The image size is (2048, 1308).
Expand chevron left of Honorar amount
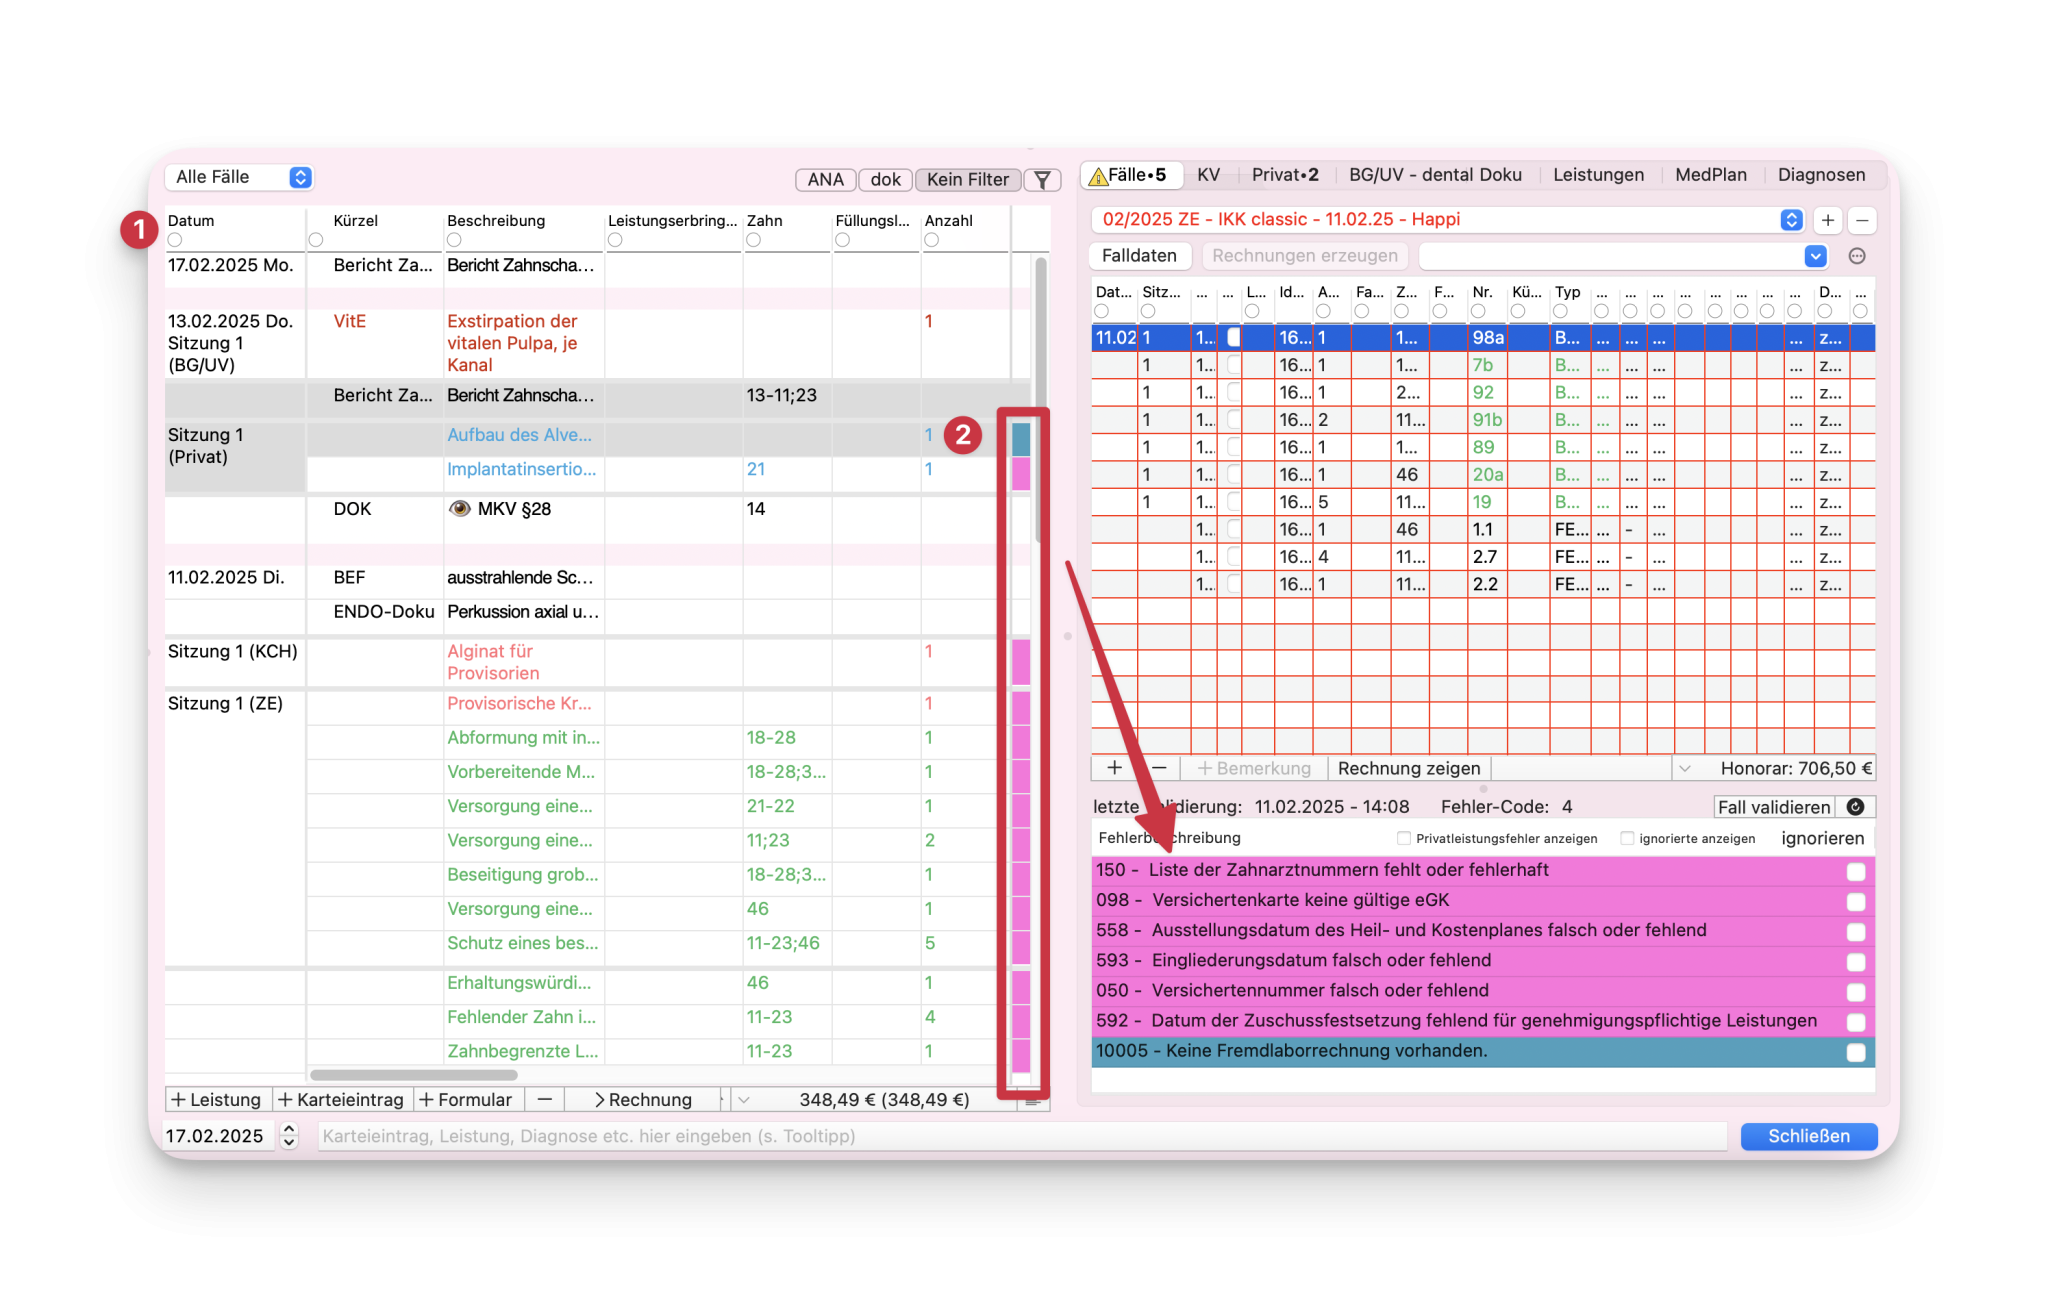[1685, 768]
